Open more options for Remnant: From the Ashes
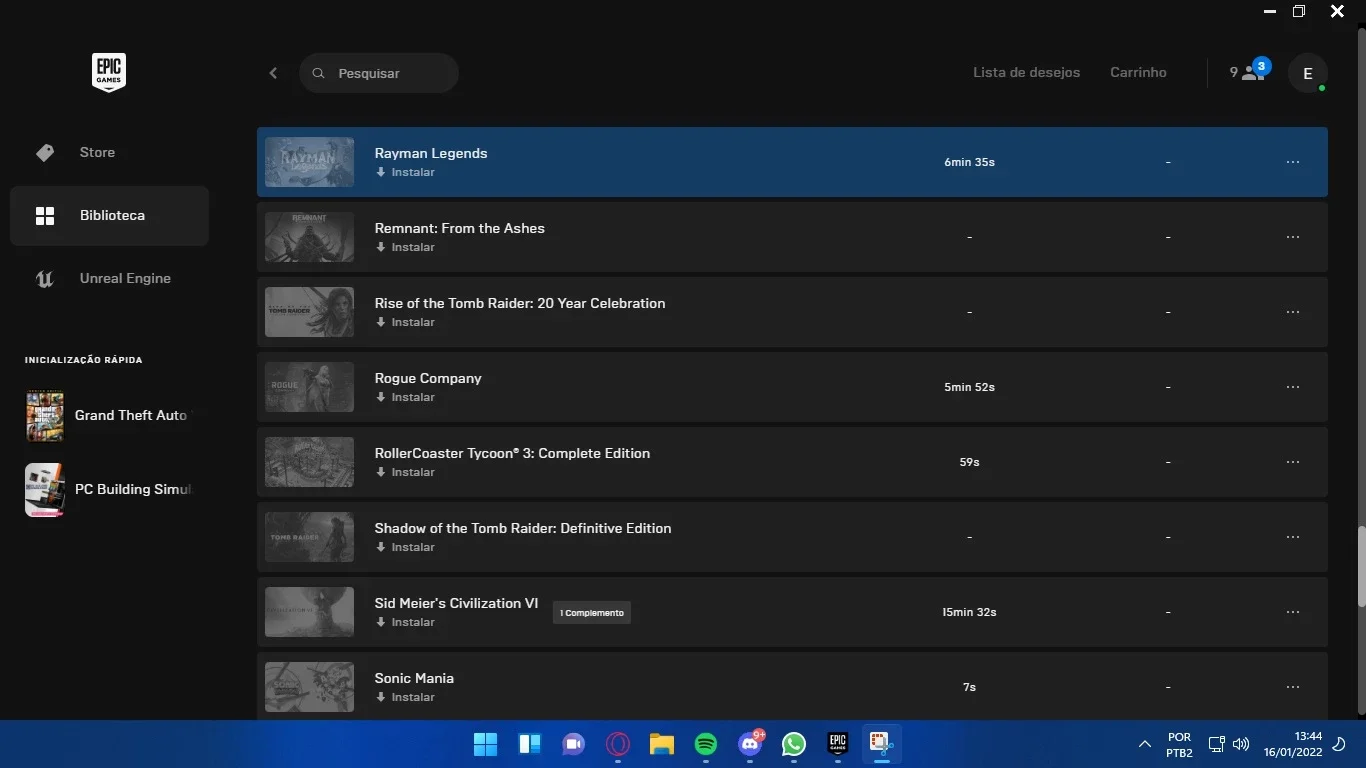1366x768 pixels. 1293,237
